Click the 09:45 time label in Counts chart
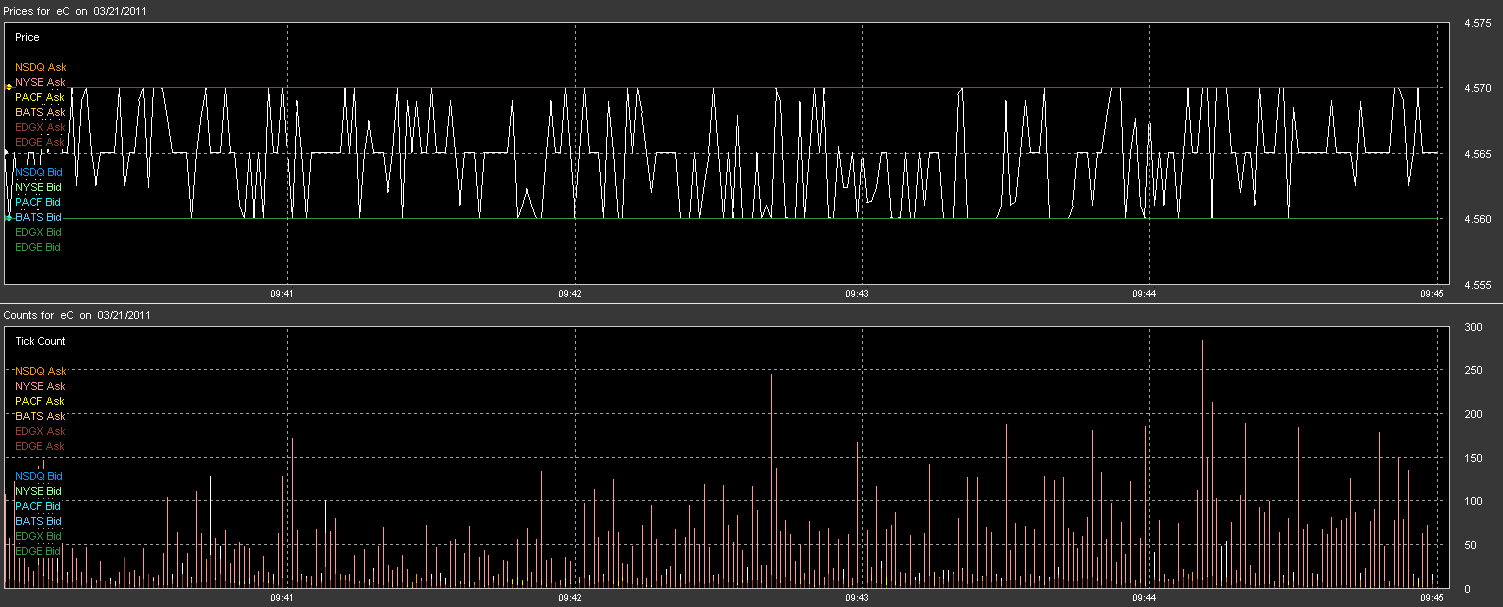Image resolution: width=1503 pixels, height=607 pixels. coord(1431,597)
